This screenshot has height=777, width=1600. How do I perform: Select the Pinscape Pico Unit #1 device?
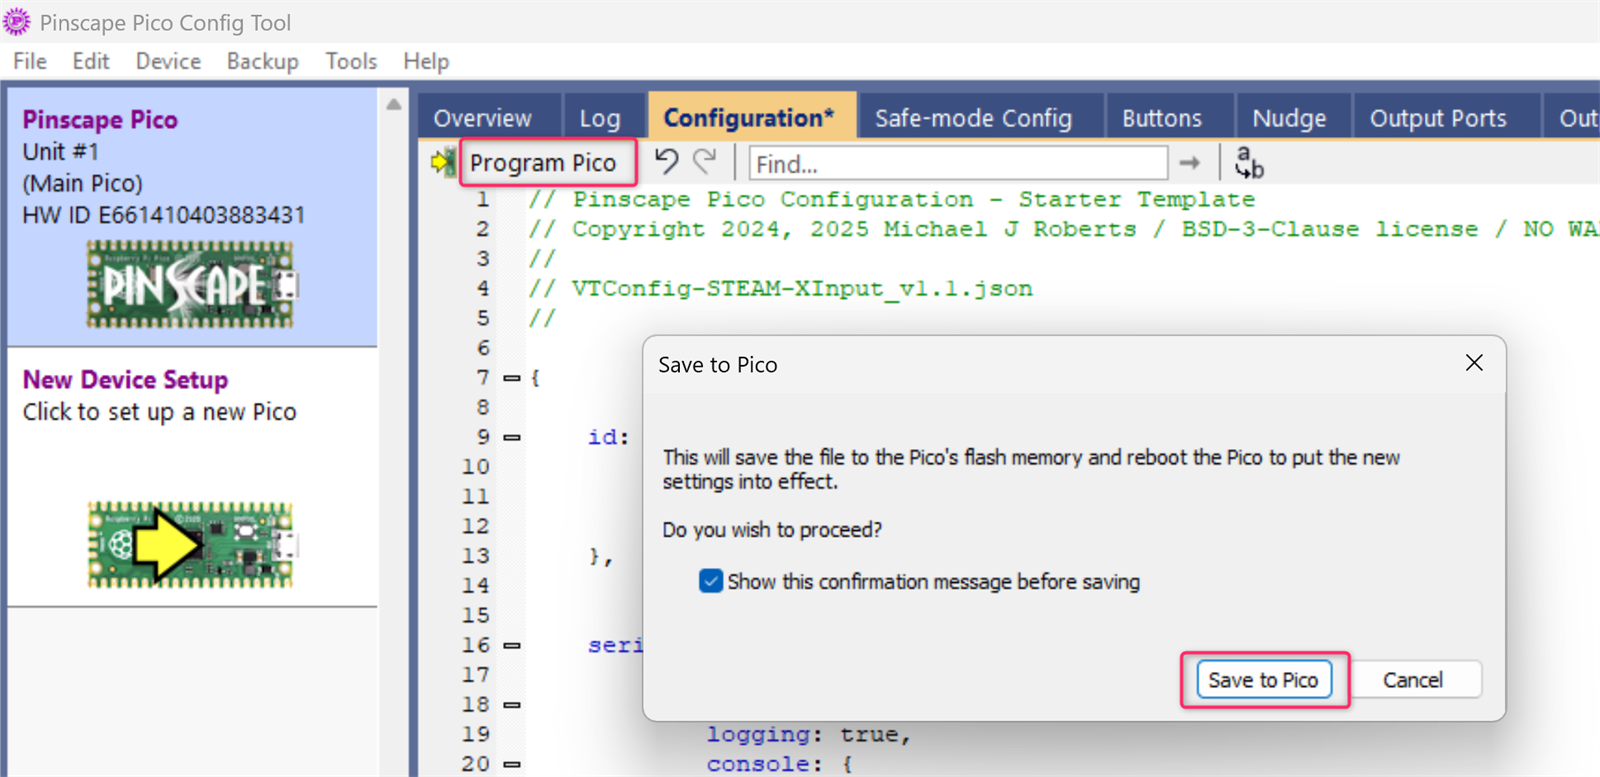[193, 217]
